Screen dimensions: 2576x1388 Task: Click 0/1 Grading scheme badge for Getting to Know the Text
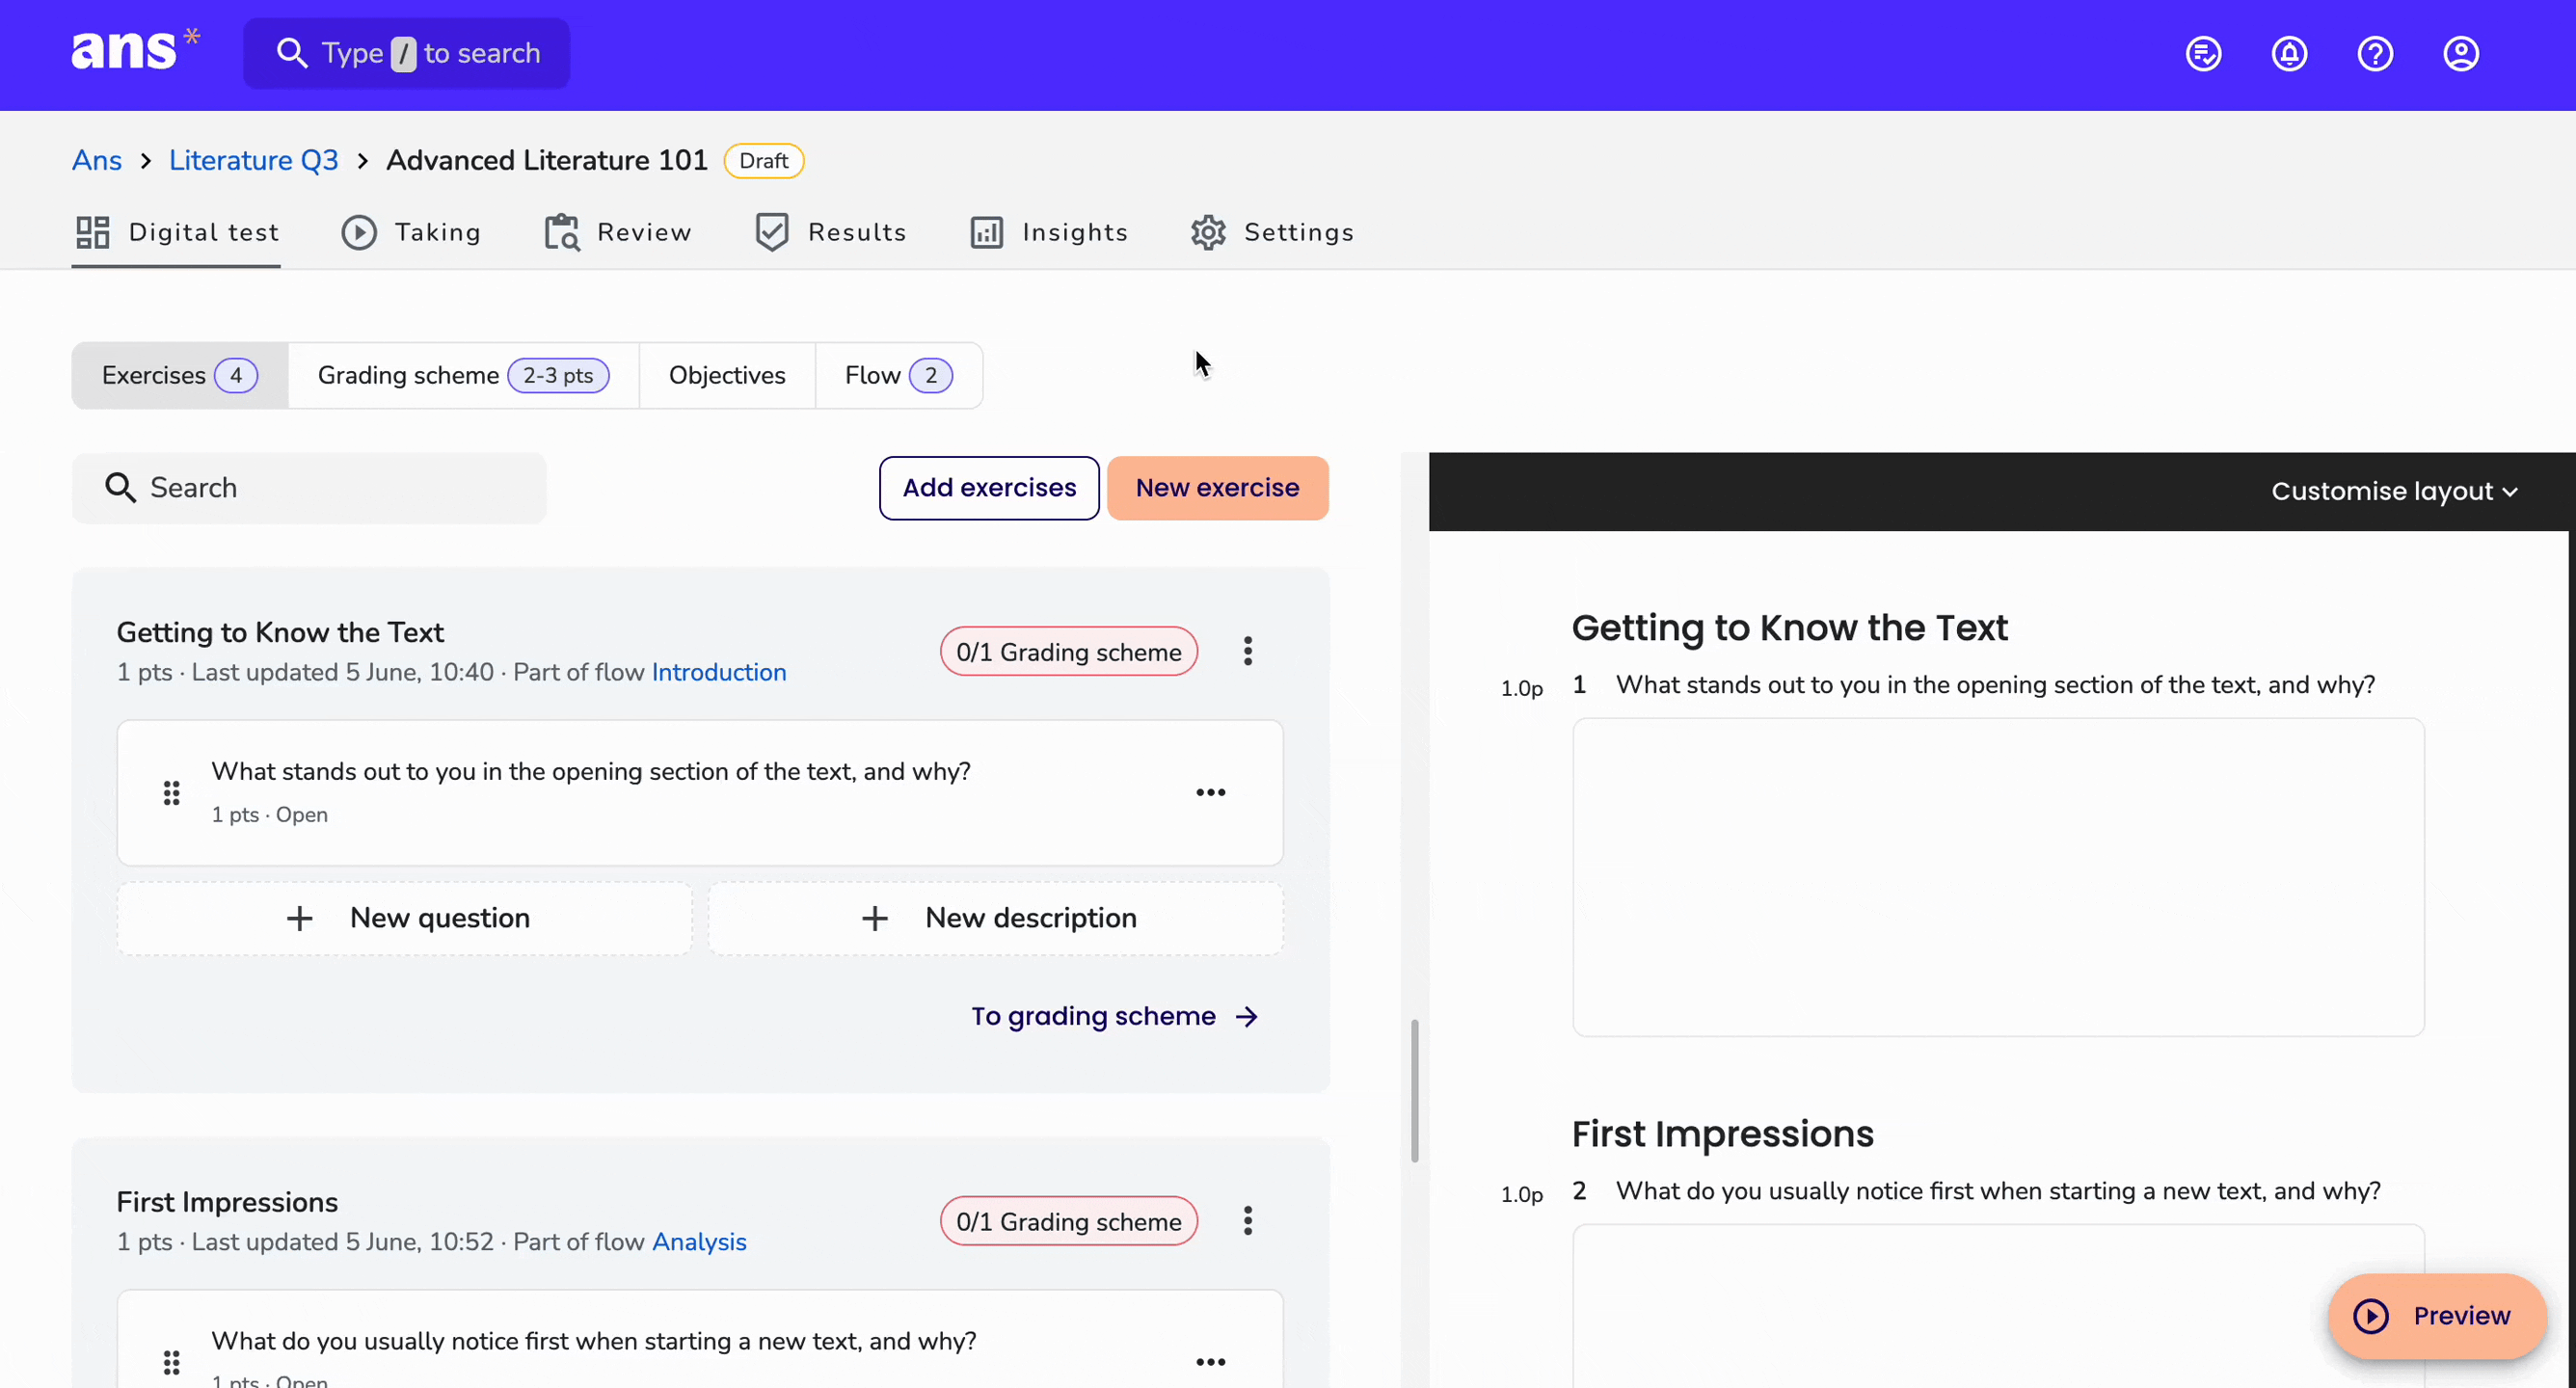pos(1068,652)
